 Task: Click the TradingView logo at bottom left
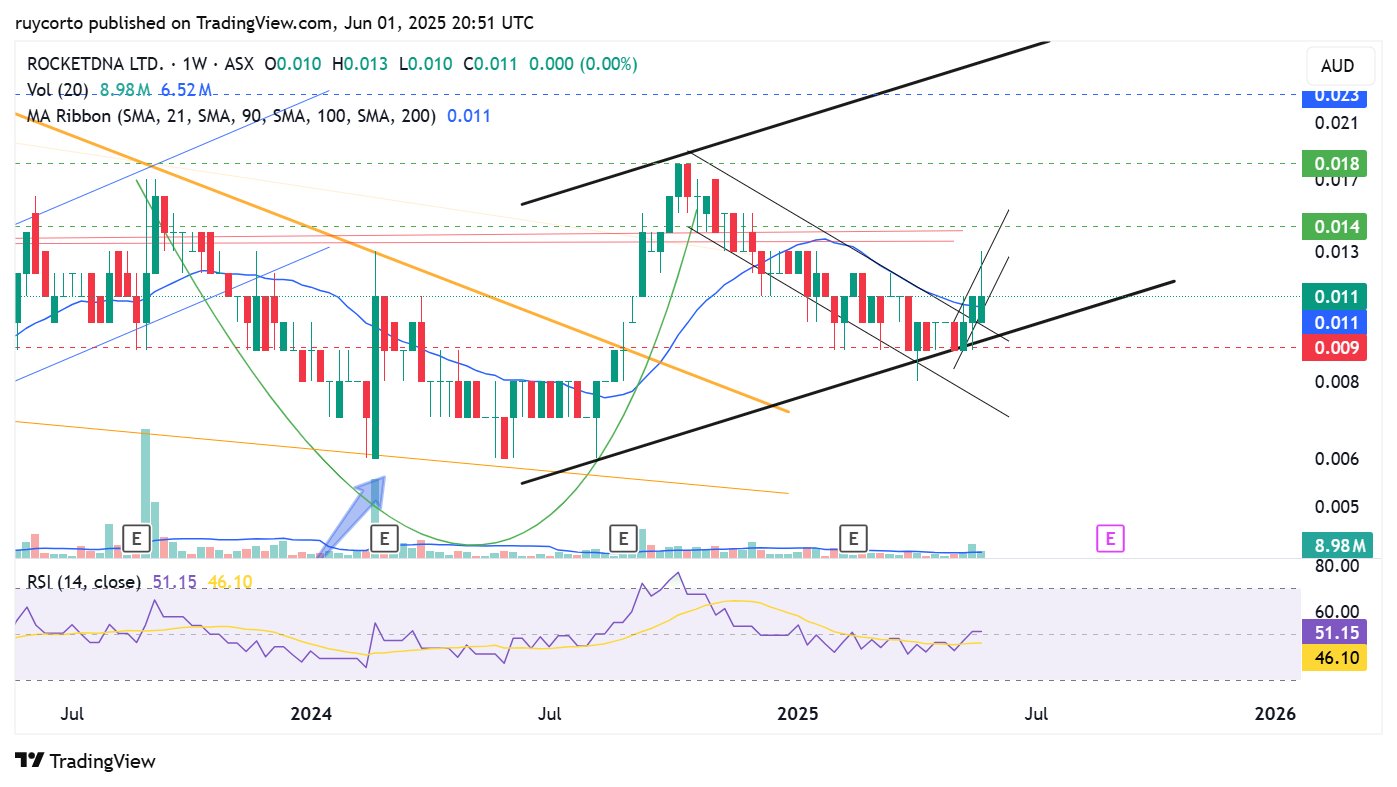[86, 761]
